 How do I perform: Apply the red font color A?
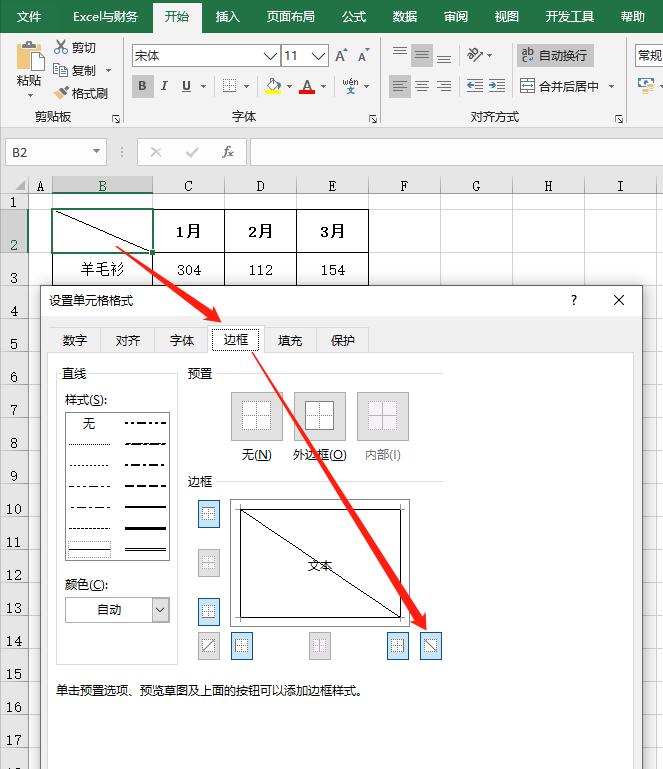[307, 86]
